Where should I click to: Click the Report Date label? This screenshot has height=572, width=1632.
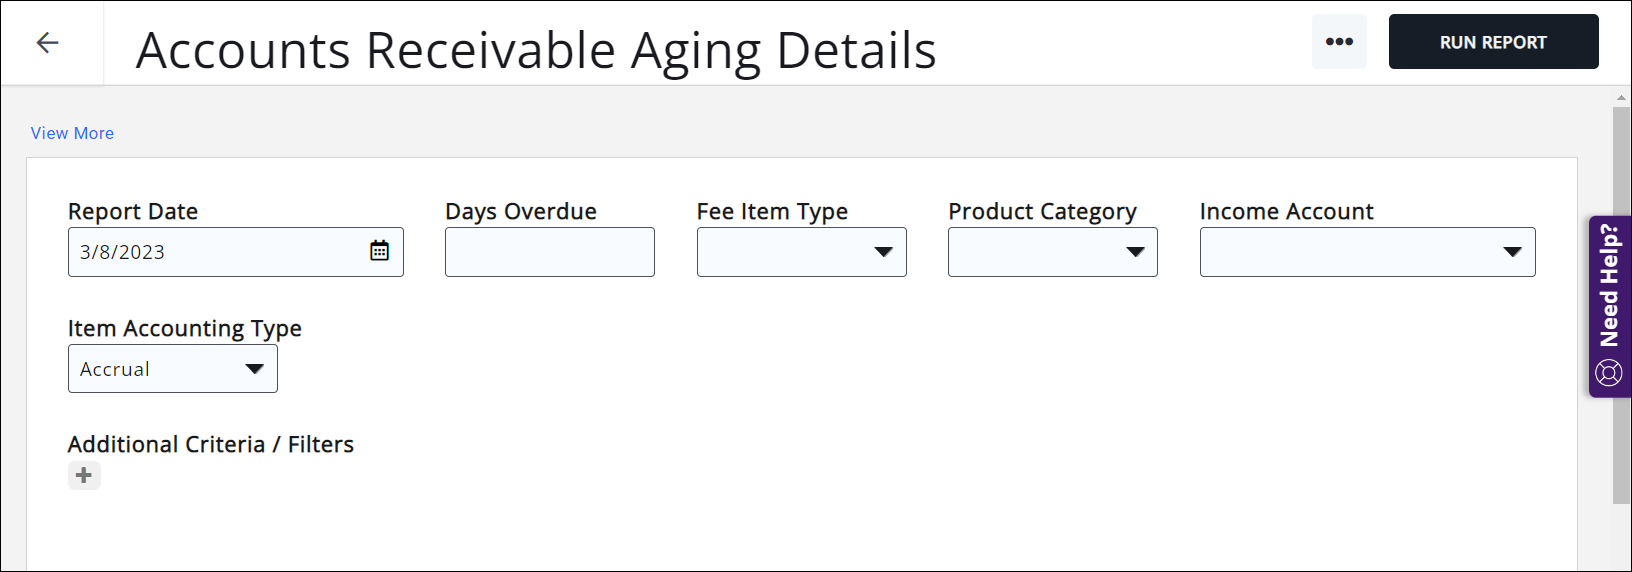(x=133, y=211)
